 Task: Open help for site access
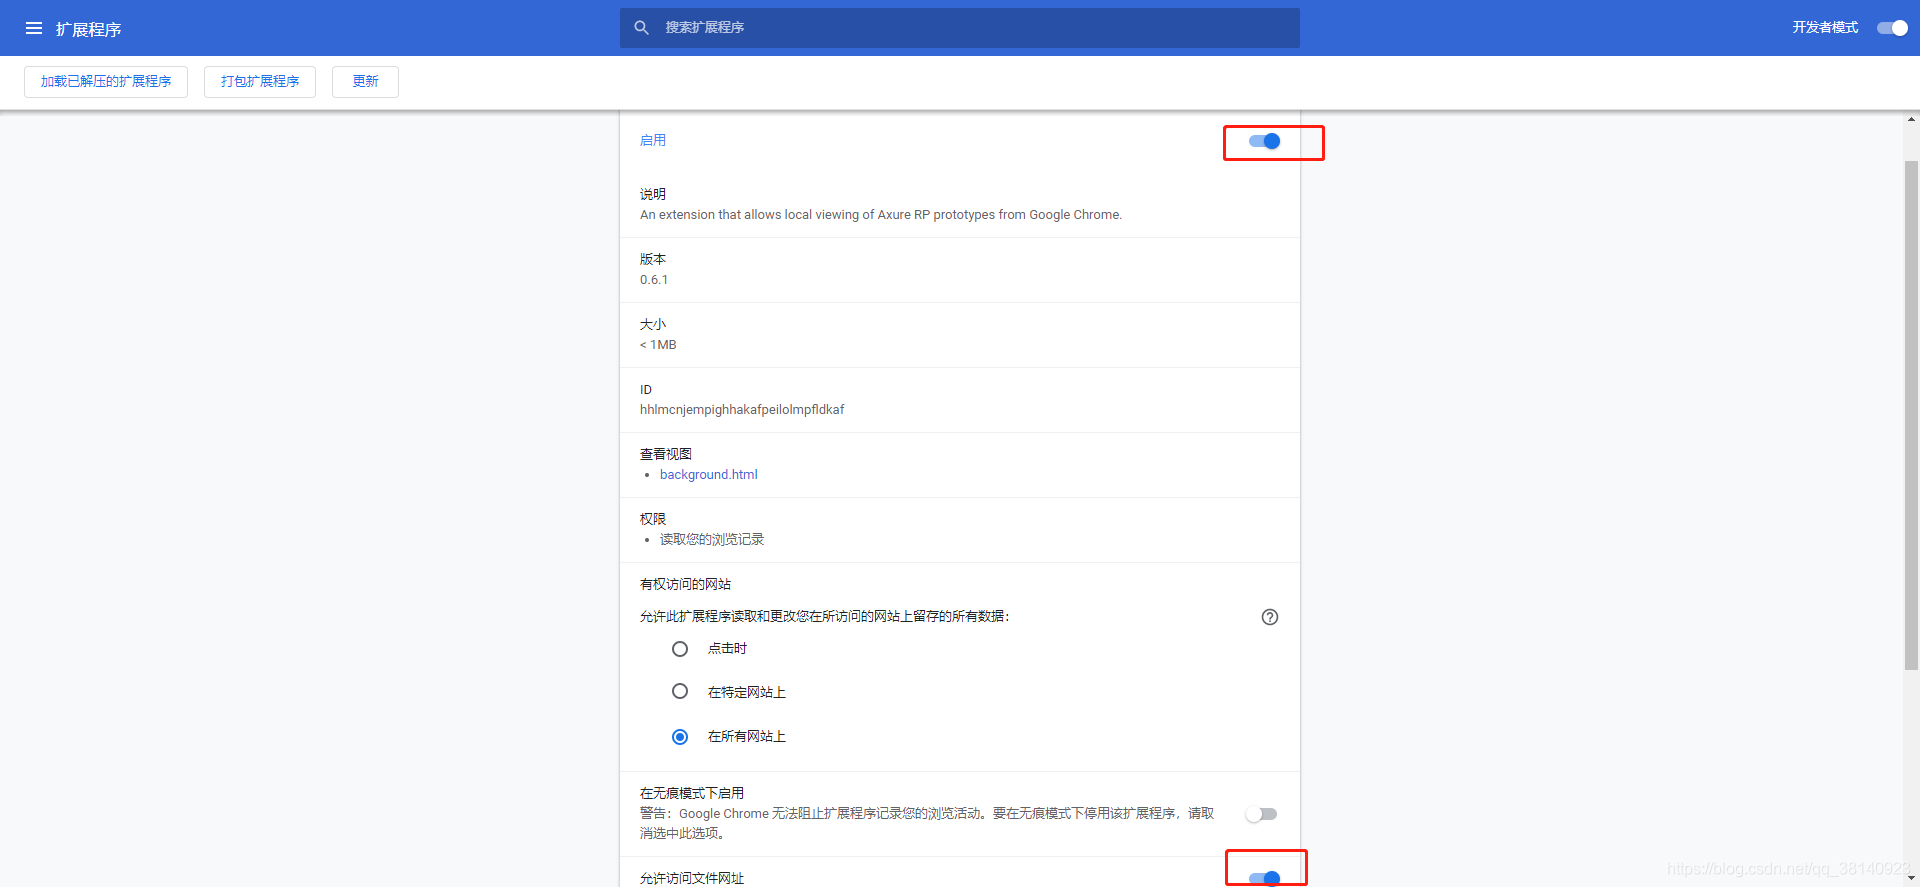pos(1270,617)
